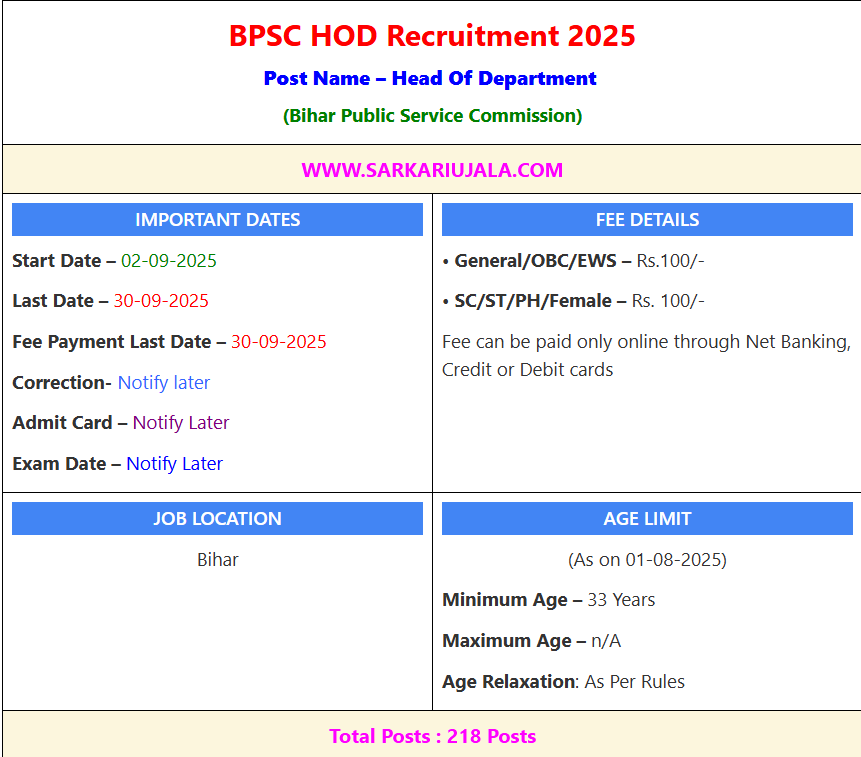This screenshot has height=757, width=861.
Task: Click the Last Date 30-09-2025 value
Action: pos(161,301)
